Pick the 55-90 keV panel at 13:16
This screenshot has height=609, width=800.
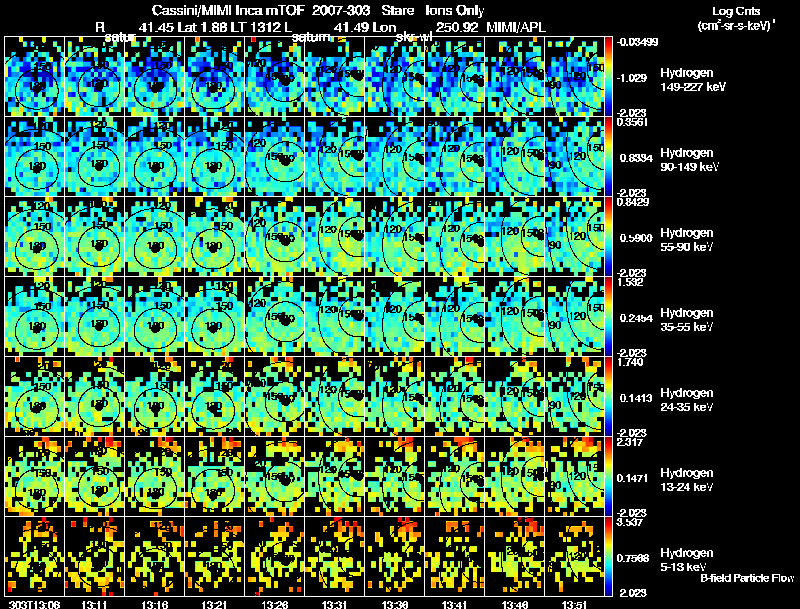pyautogui.click(x=155, y=237)
